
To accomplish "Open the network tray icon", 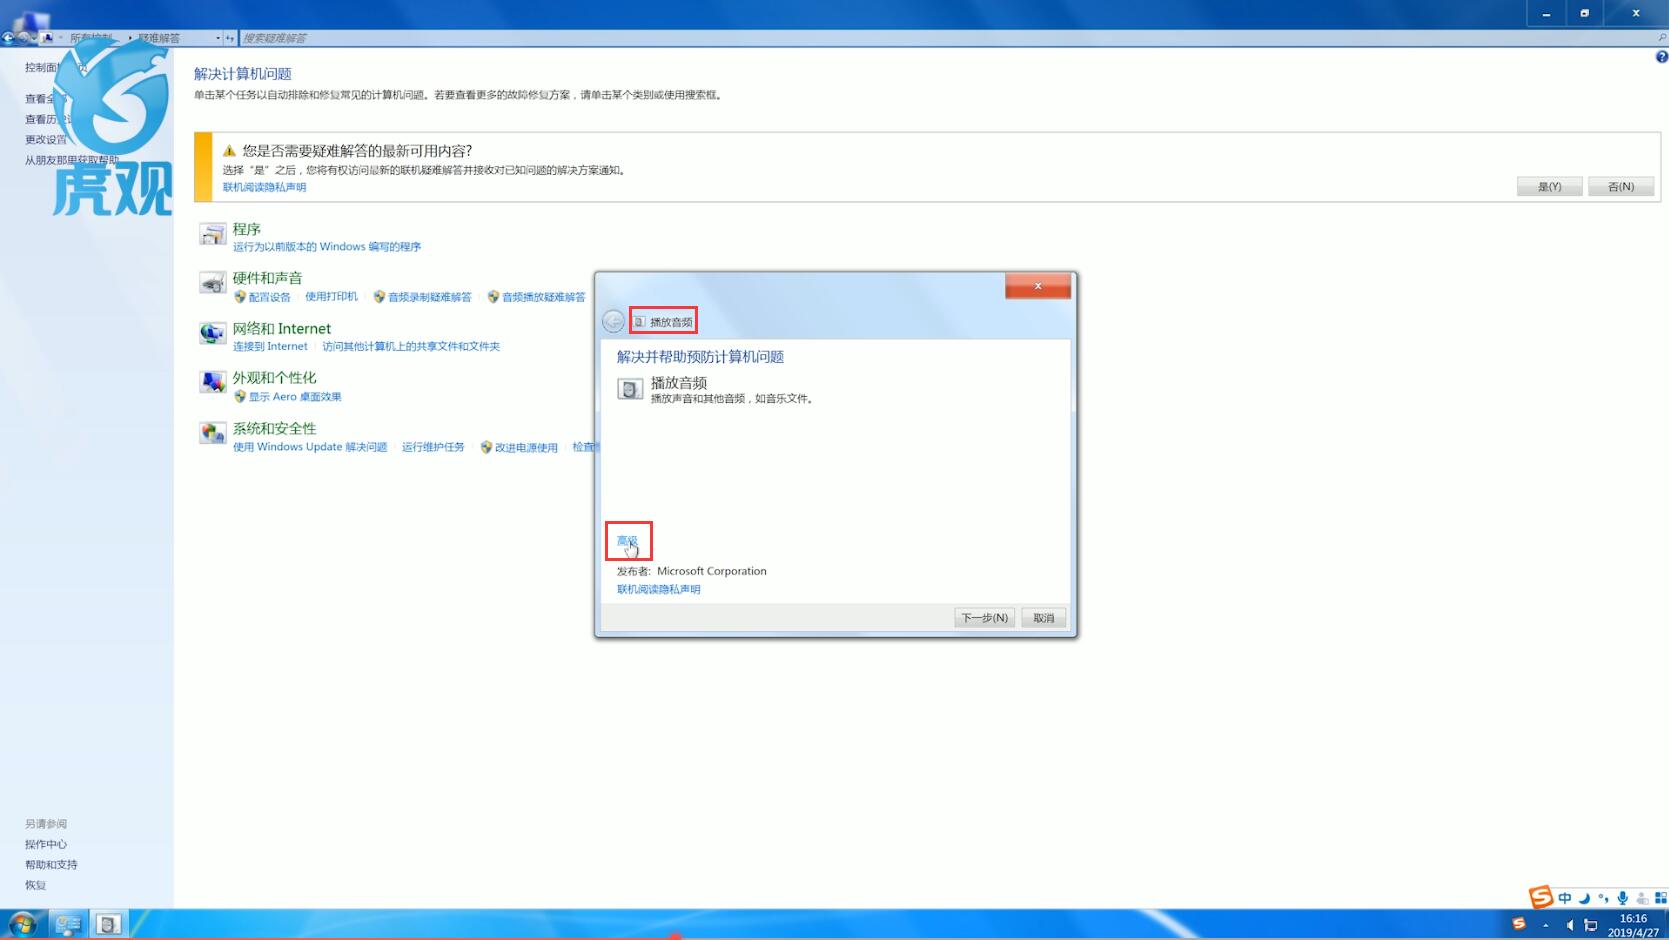I will click(x=1590, y=925).
